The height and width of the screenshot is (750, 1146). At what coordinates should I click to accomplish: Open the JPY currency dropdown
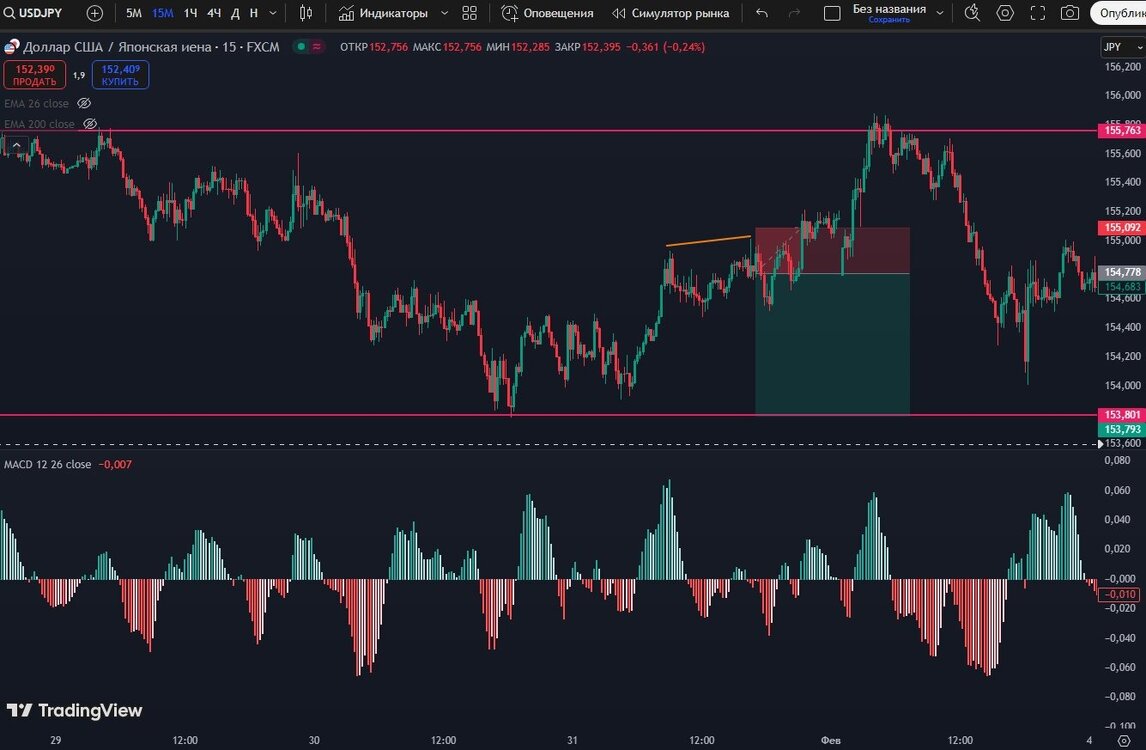coord(1123,47)
